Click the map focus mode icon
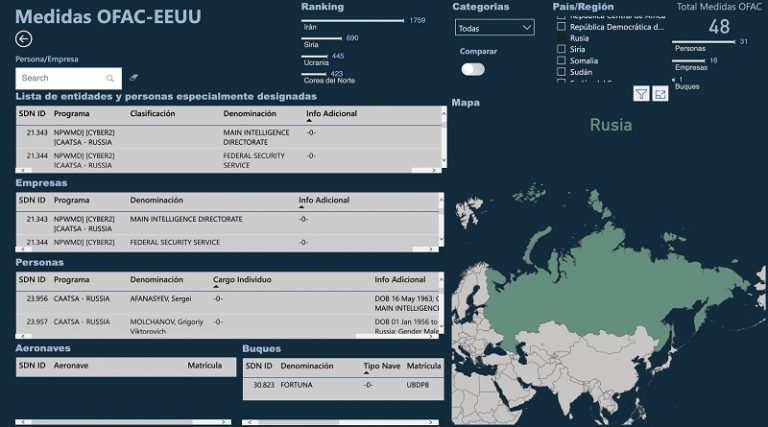768x427 pixels. [x=660, y=94]
